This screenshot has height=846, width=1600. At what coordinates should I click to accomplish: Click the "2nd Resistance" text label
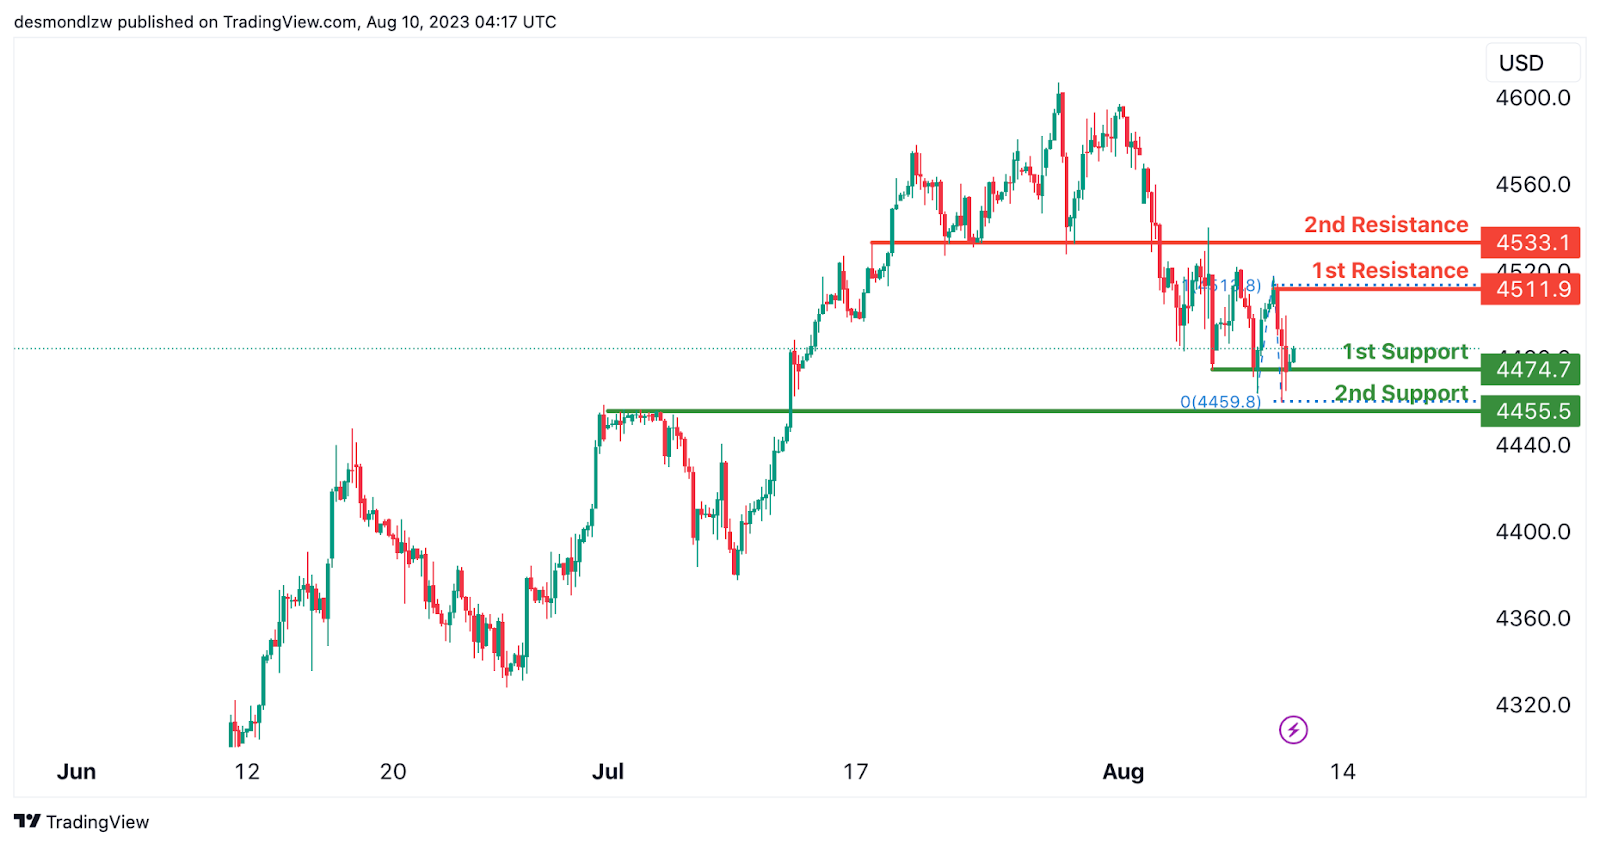coord(1385,225)
